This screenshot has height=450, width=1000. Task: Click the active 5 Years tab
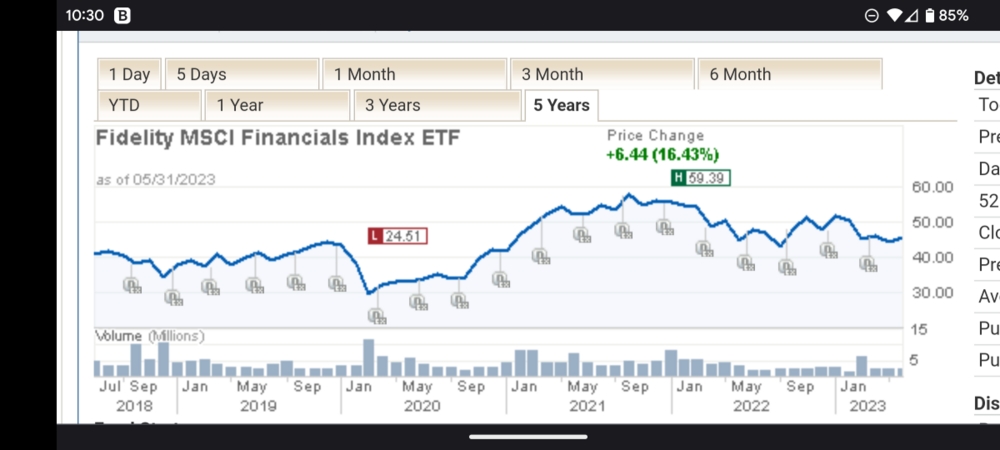pyautogui.click(x=561, y=105)
